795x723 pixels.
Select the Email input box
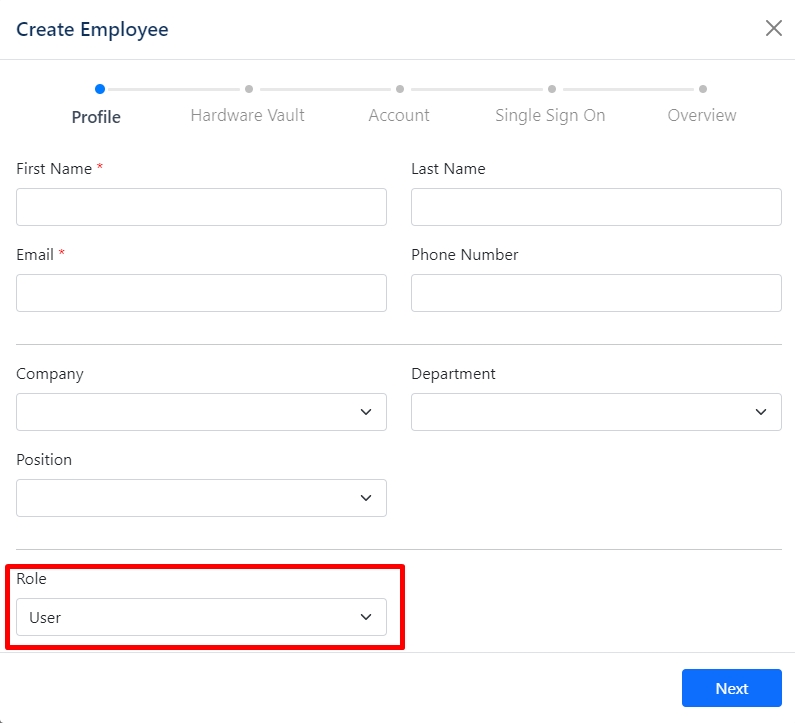point(201,293)
